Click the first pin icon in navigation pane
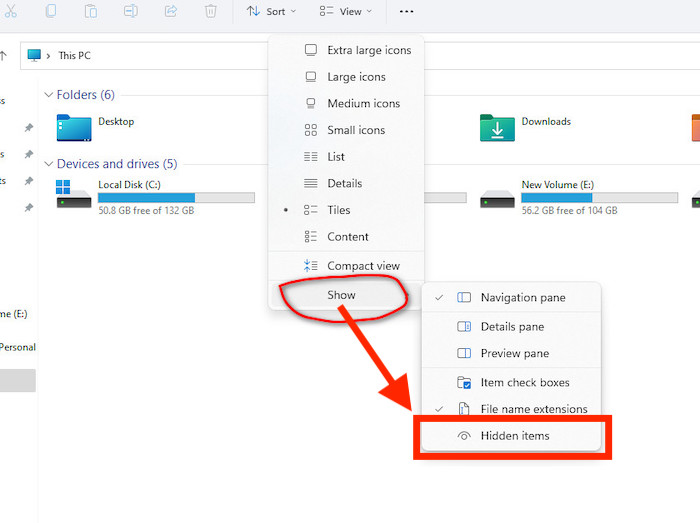The height and width of the screenshot is (523, 700). tap(29, 128)
